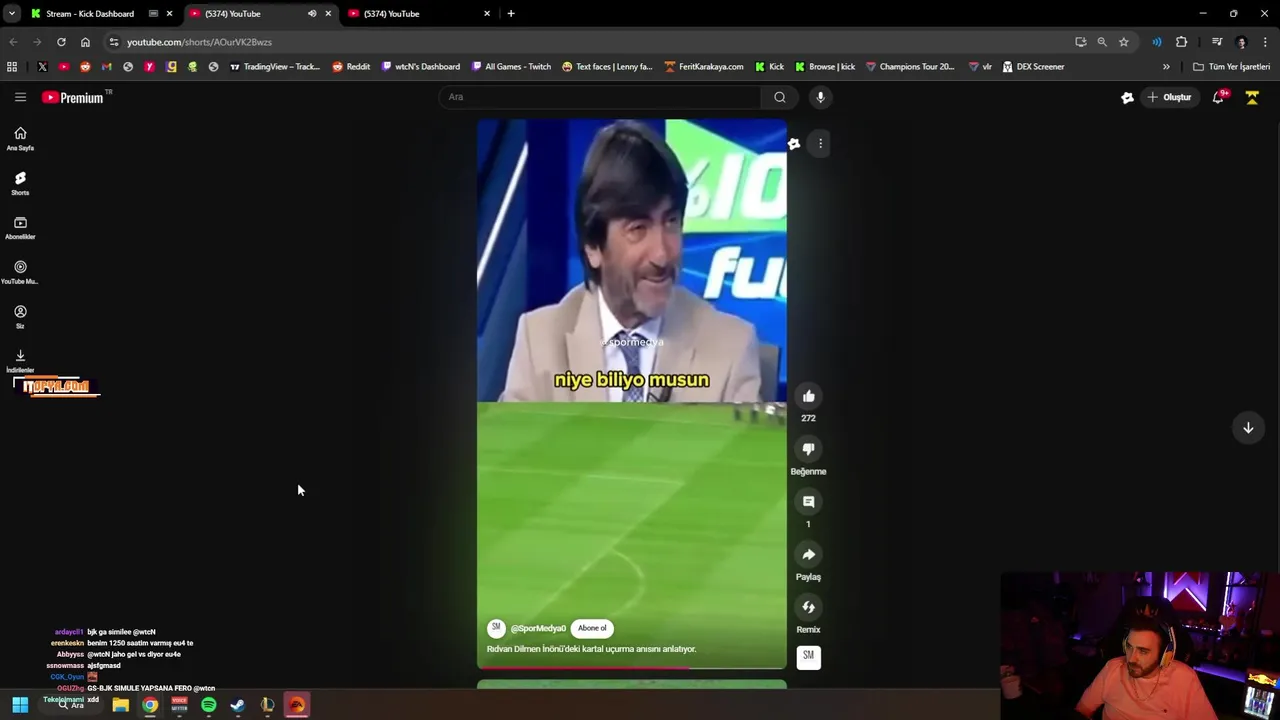This screenshot has height=720, width=1280.
Task: Click the search magnifier button
Action: 780,97
